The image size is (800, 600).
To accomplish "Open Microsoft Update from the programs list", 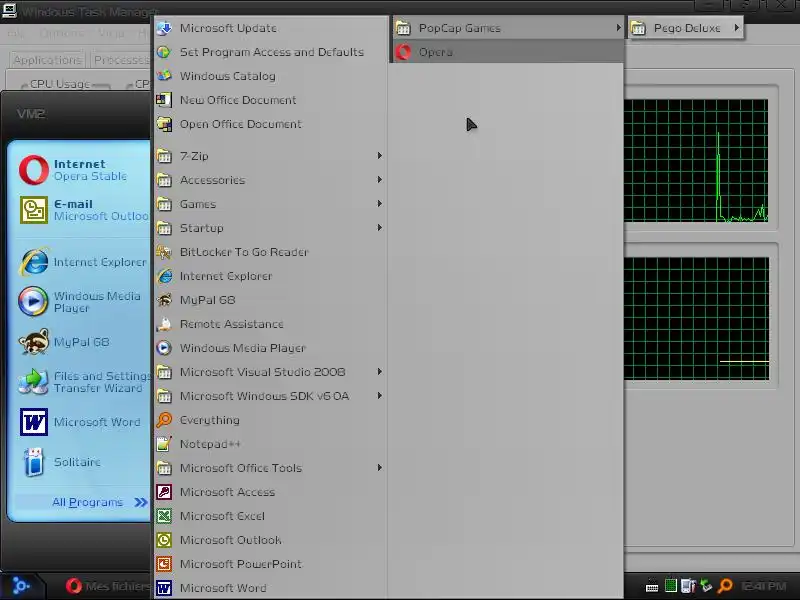I will click(x=270, y=28).
